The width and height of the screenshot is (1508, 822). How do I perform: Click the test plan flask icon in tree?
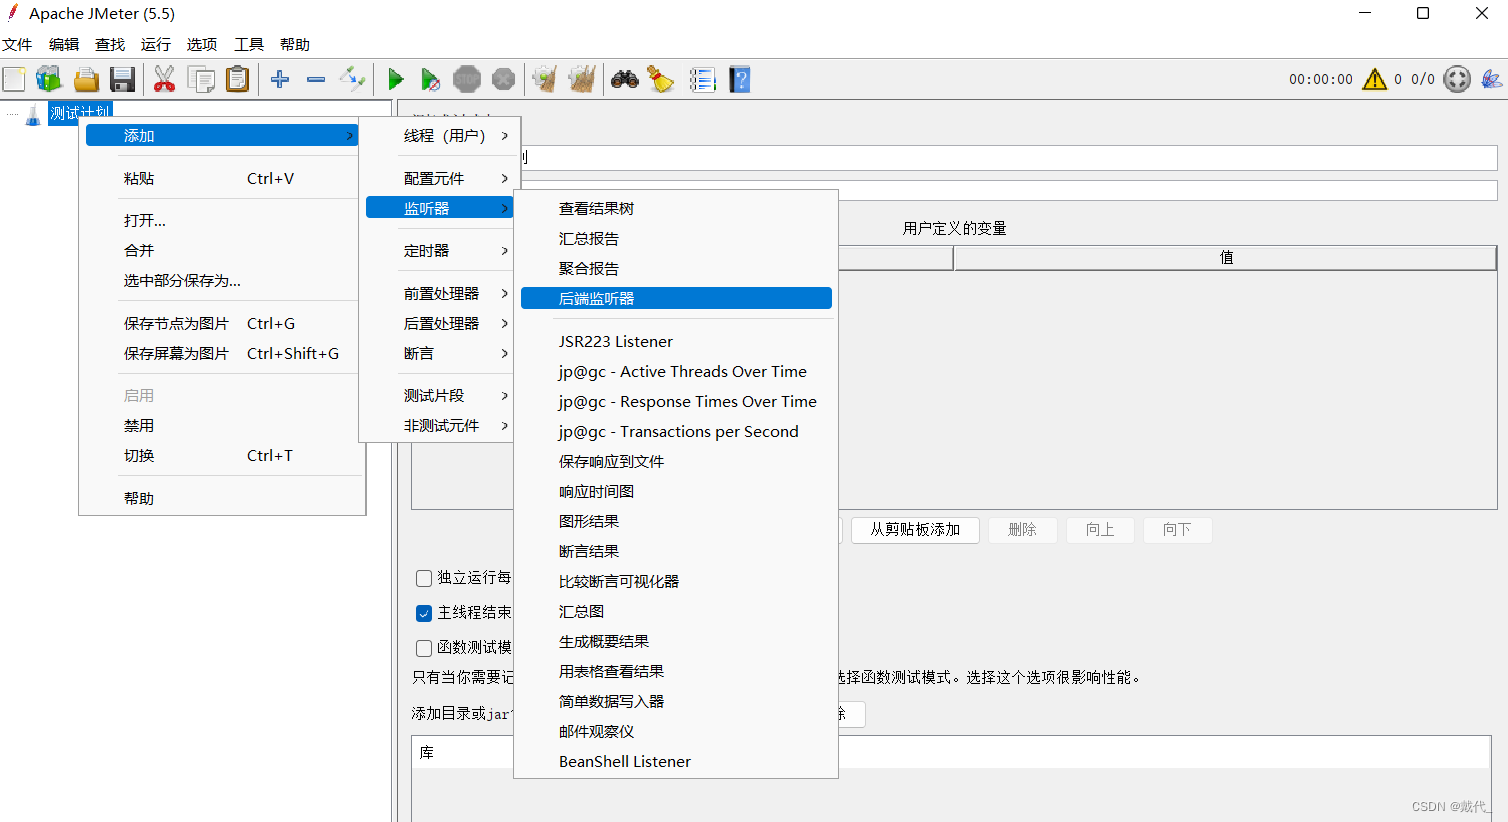coord(33,115)
